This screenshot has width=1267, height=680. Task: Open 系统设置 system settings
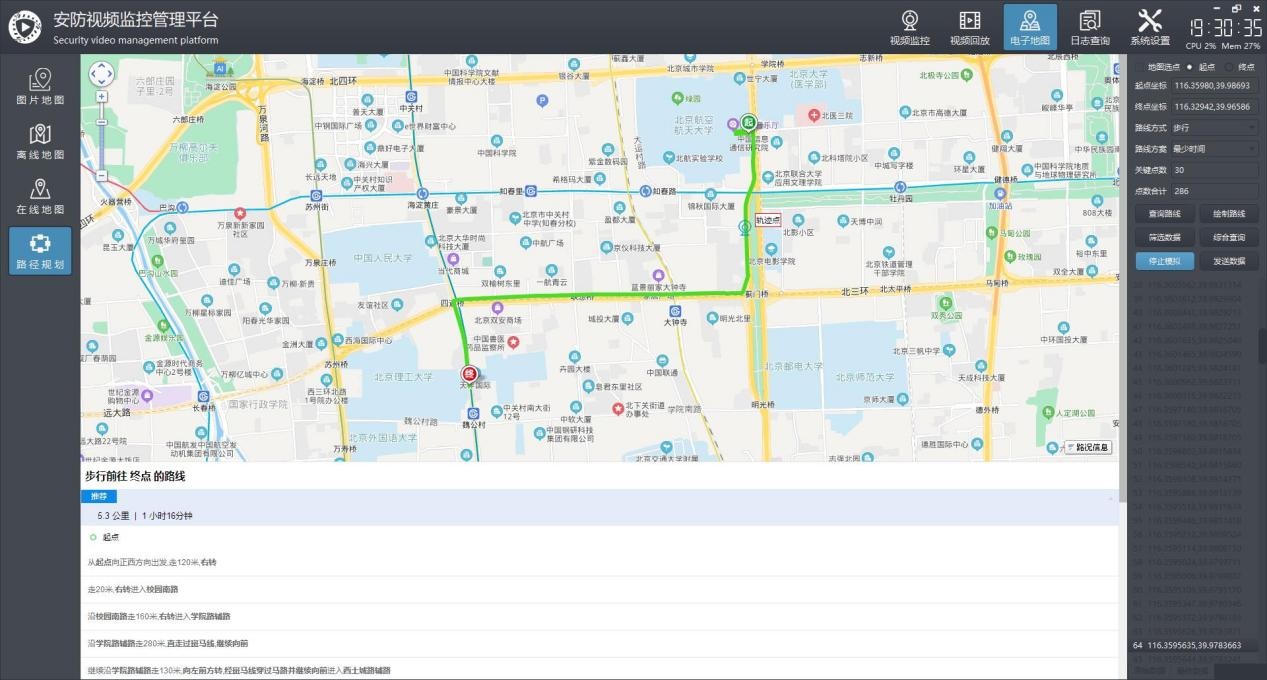(x=1149, y=27)
